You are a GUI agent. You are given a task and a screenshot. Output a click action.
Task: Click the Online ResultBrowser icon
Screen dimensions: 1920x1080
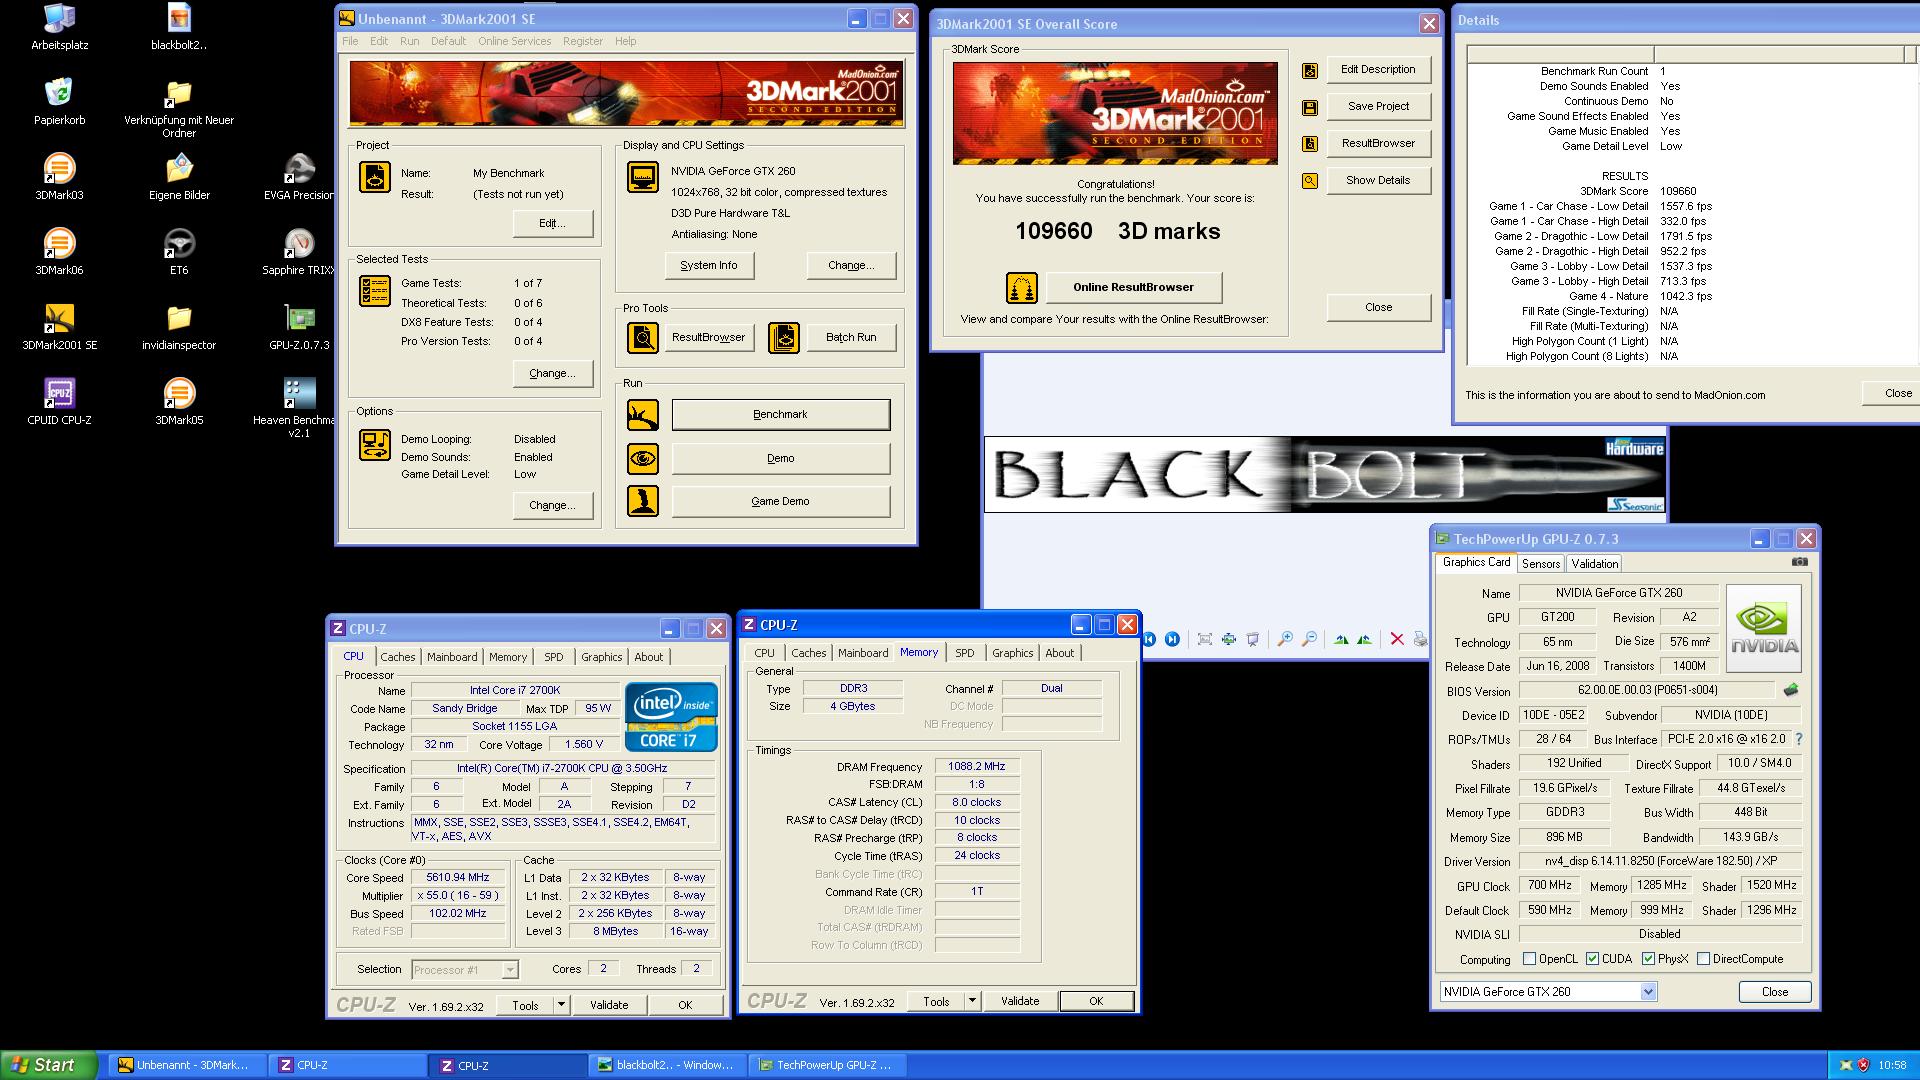click(1021, 288)
